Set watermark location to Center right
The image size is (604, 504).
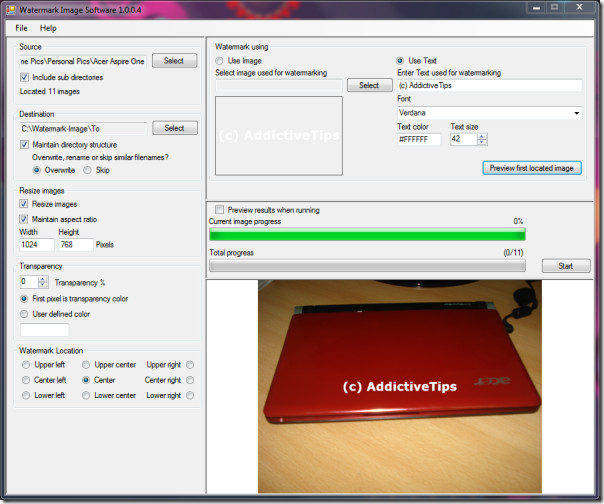[190, 380]
